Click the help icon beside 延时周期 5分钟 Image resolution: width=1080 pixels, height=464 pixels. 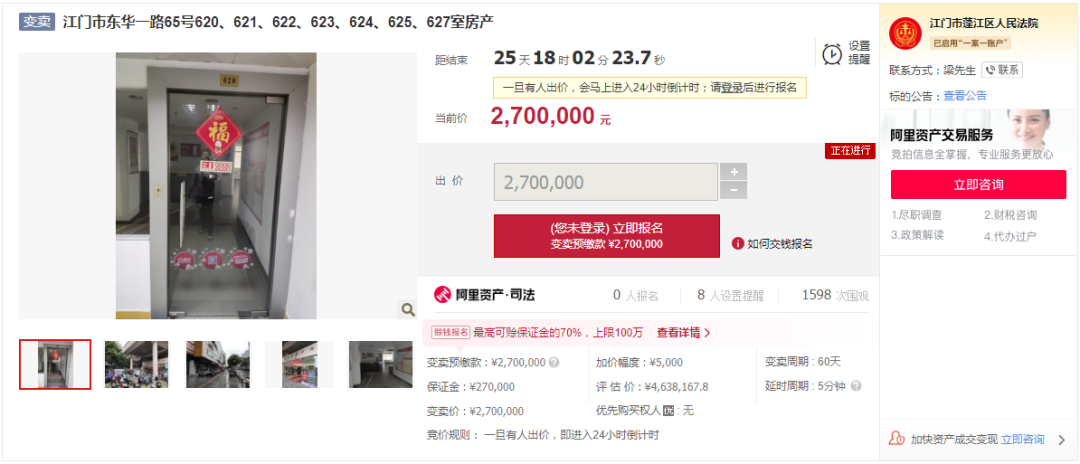click(856, 386)
